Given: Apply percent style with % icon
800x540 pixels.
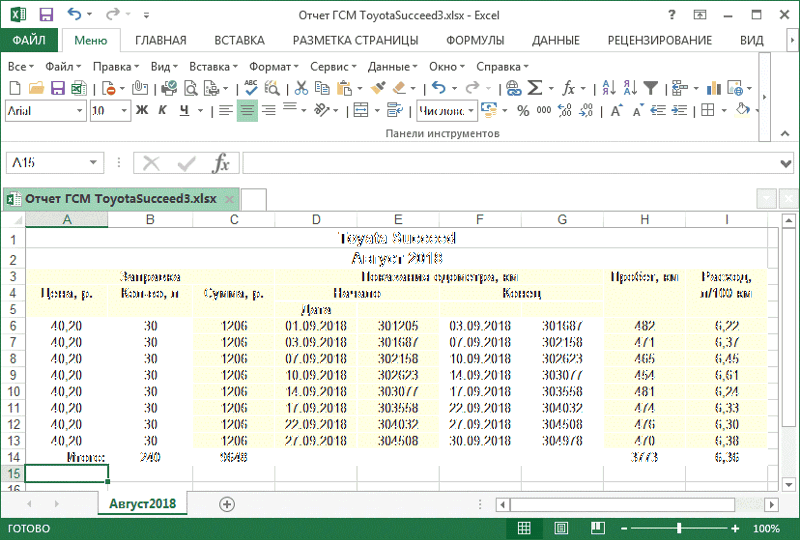Looking at the screenshot, I should click(x=523, y=110).
